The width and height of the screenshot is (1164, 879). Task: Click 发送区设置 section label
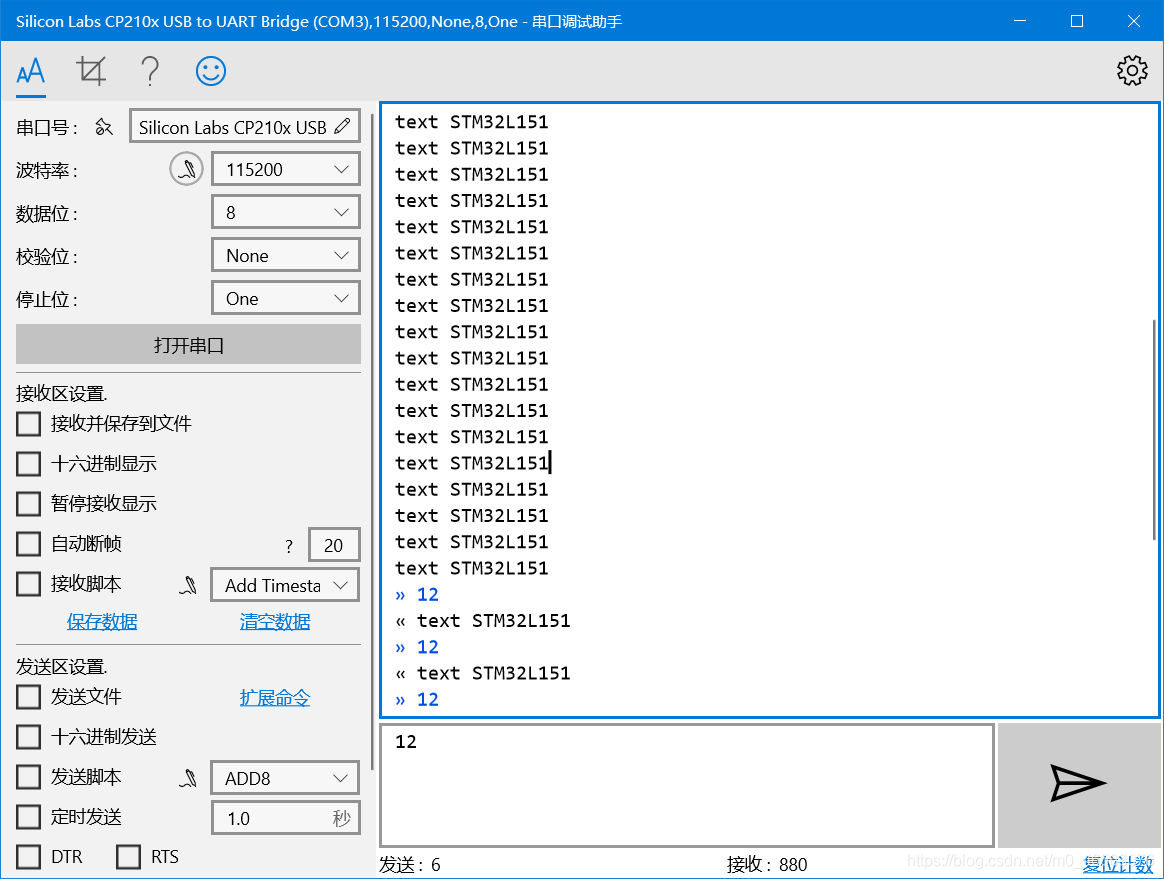[62, 667]
